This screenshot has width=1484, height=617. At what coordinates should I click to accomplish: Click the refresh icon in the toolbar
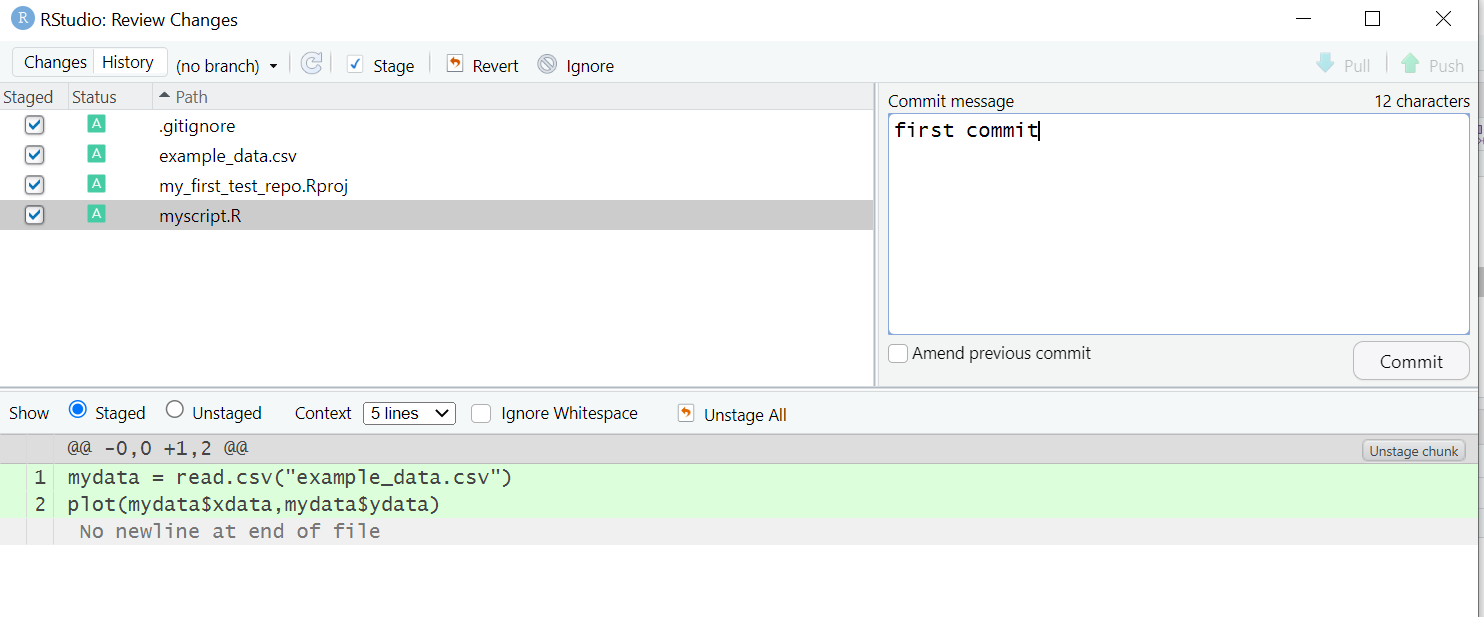pyautogui.click(x=311, y=63)
